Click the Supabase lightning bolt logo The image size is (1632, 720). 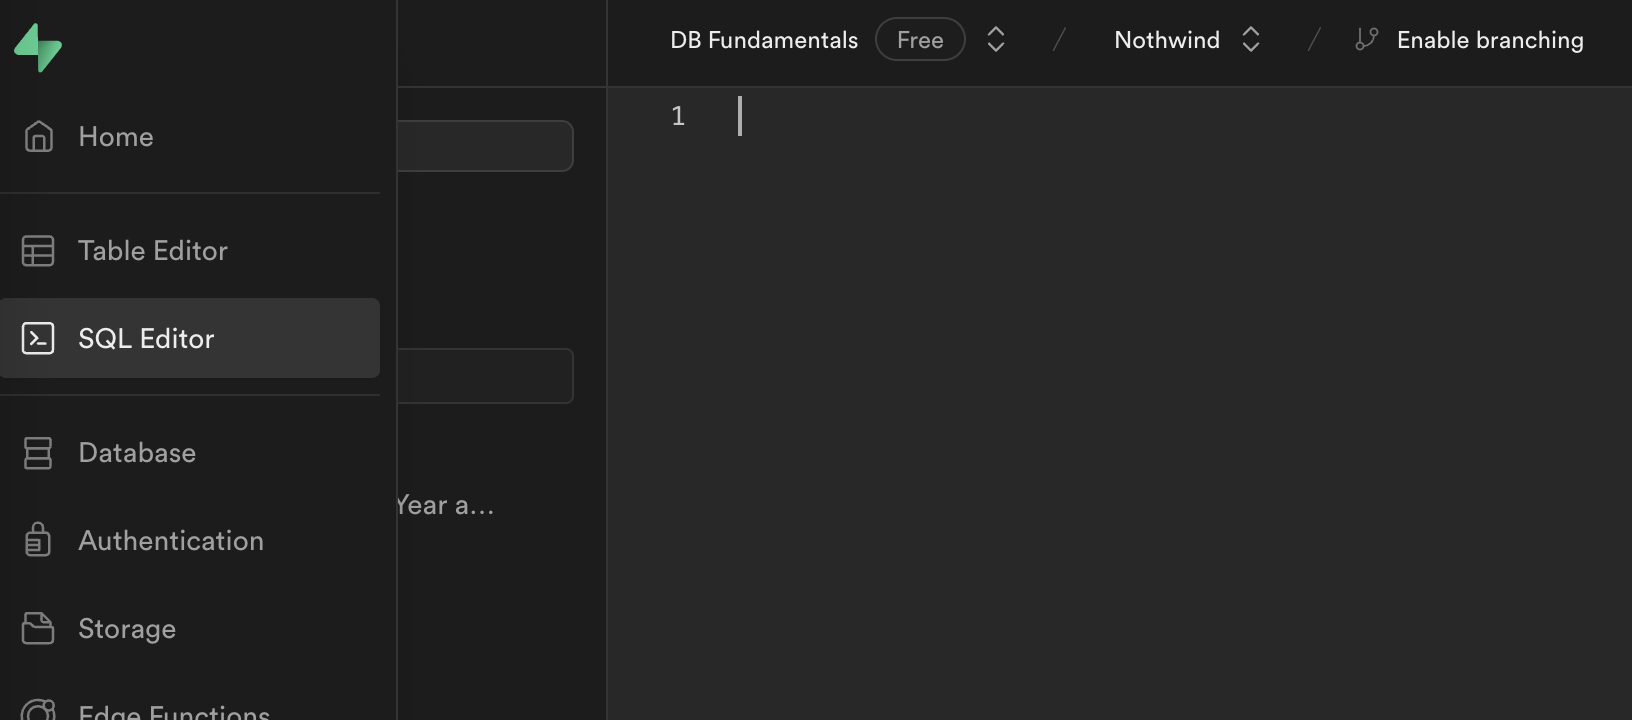pos(38,47)
